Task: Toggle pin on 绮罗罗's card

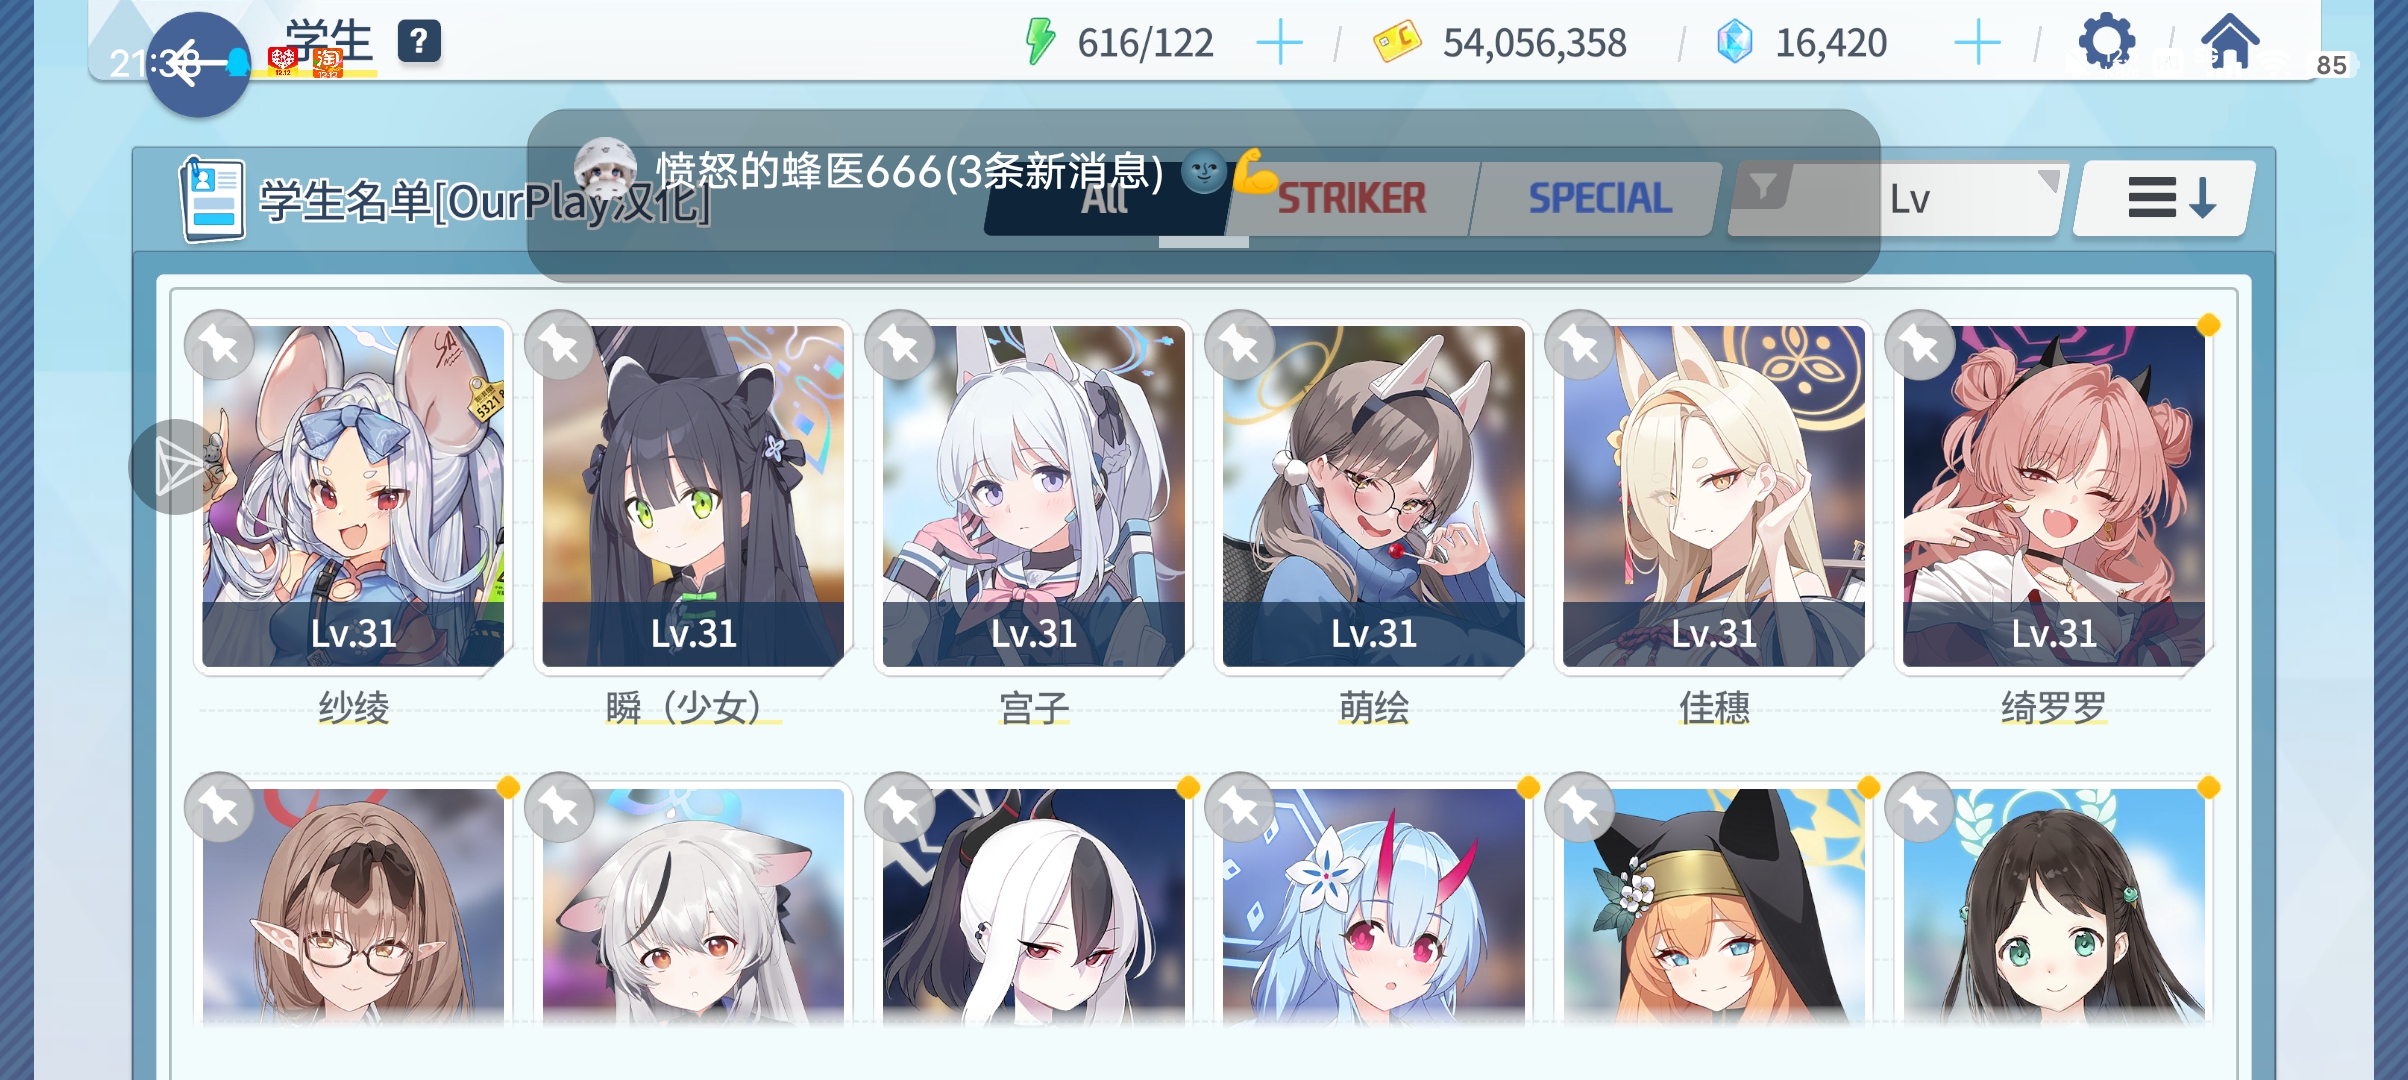Action: pos(1919,345)
